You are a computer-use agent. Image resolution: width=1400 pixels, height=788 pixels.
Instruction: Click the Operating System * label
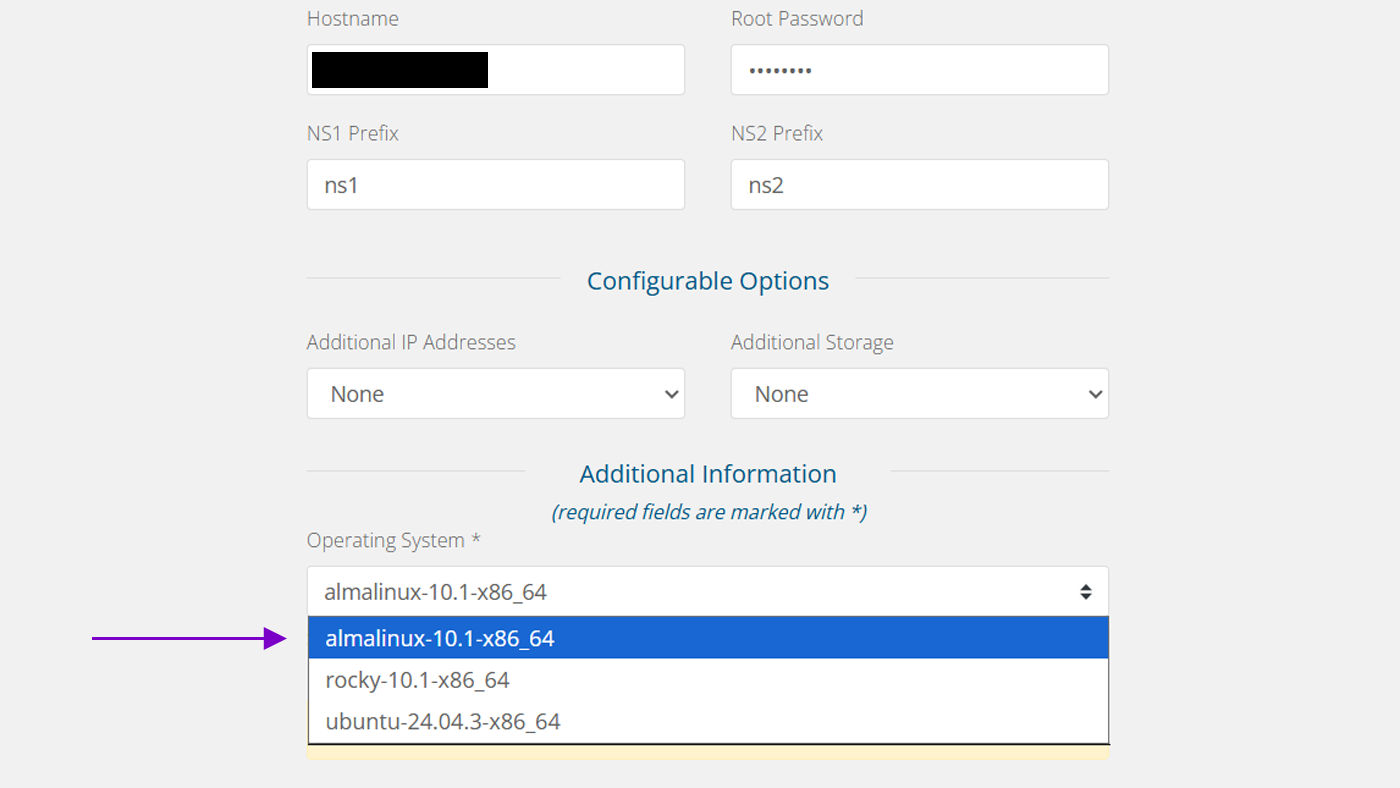394,541
